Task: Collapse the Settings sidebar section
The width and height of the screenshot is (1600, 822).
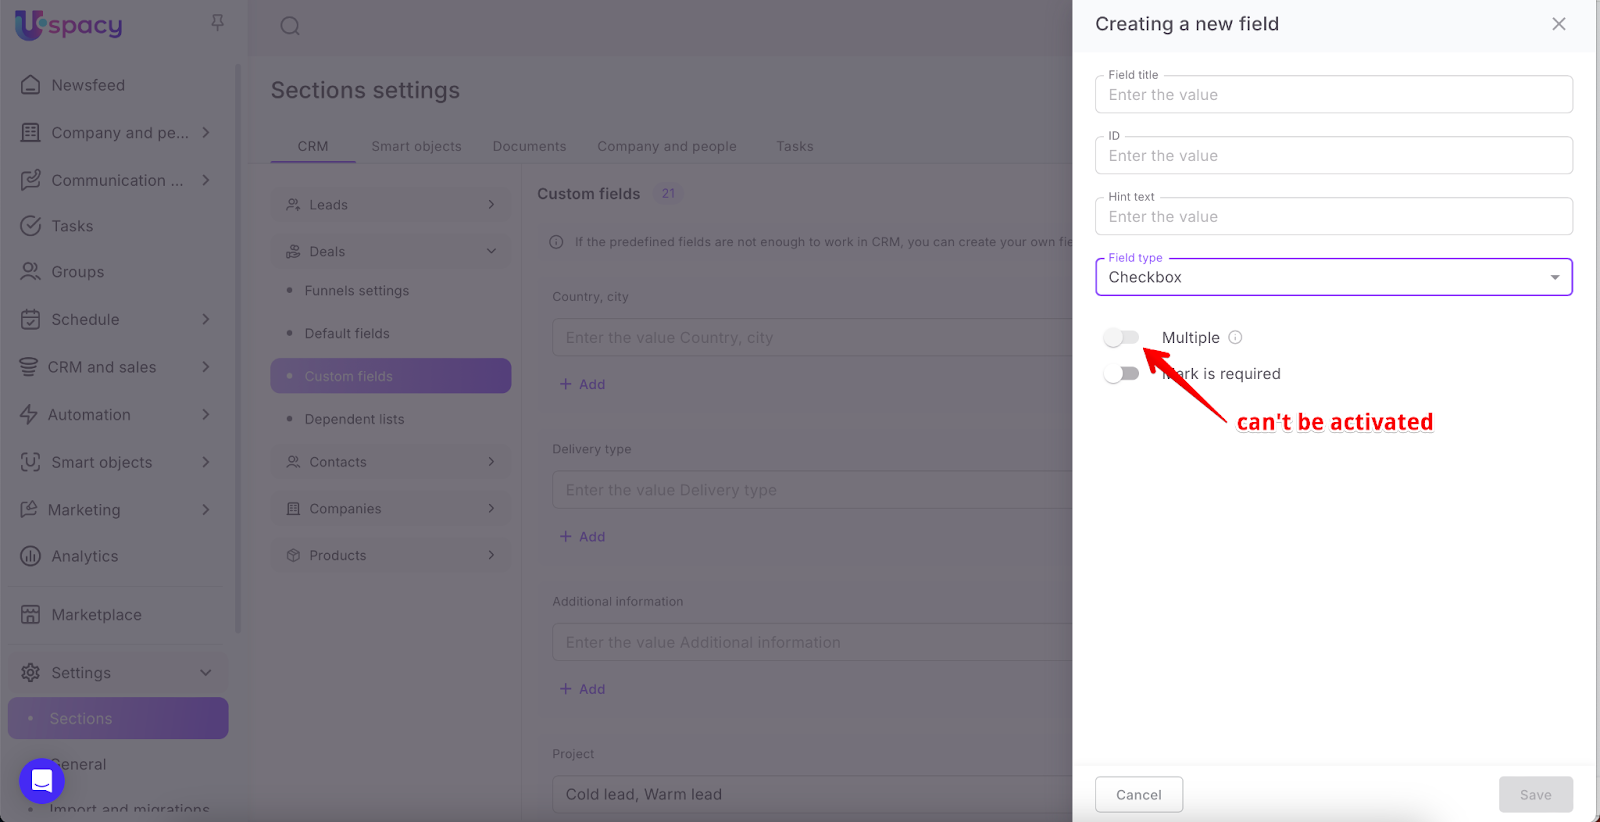Action: click(x=206, y=673)
